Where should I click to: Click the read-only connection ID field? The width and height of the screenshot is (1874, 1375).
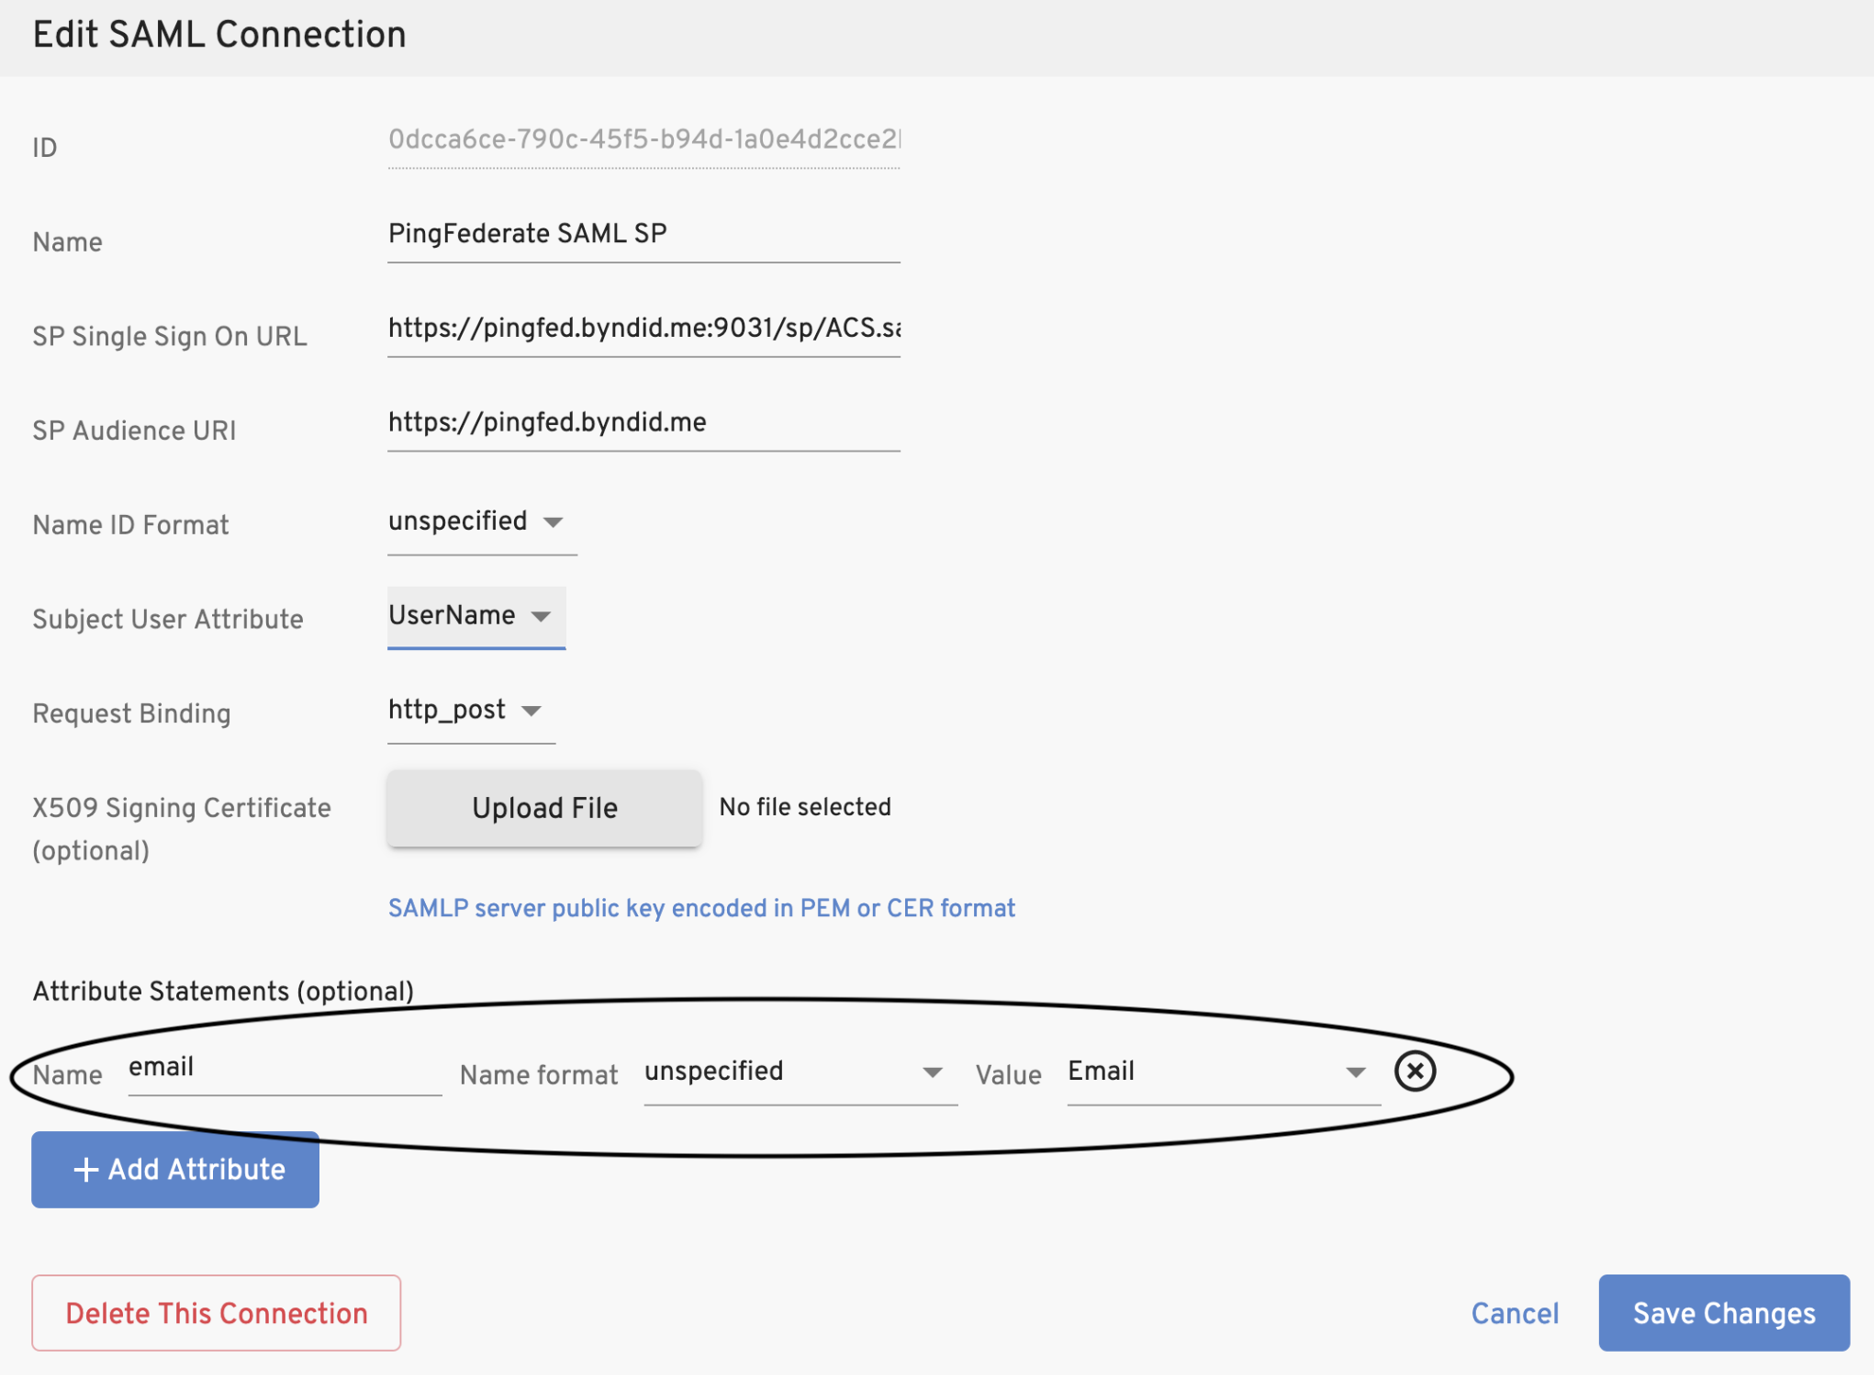click(x=643, y=141)
